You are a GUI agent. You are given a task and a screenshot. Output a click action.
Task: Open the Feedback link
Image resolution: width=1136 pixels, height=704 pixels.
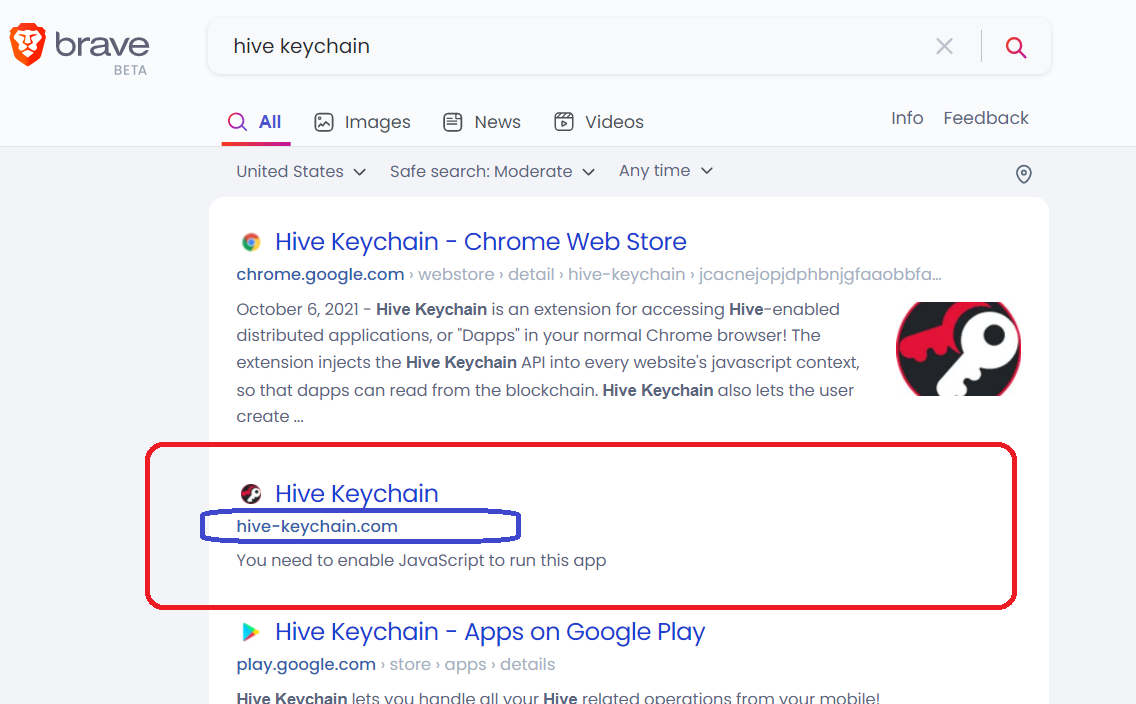985,117
